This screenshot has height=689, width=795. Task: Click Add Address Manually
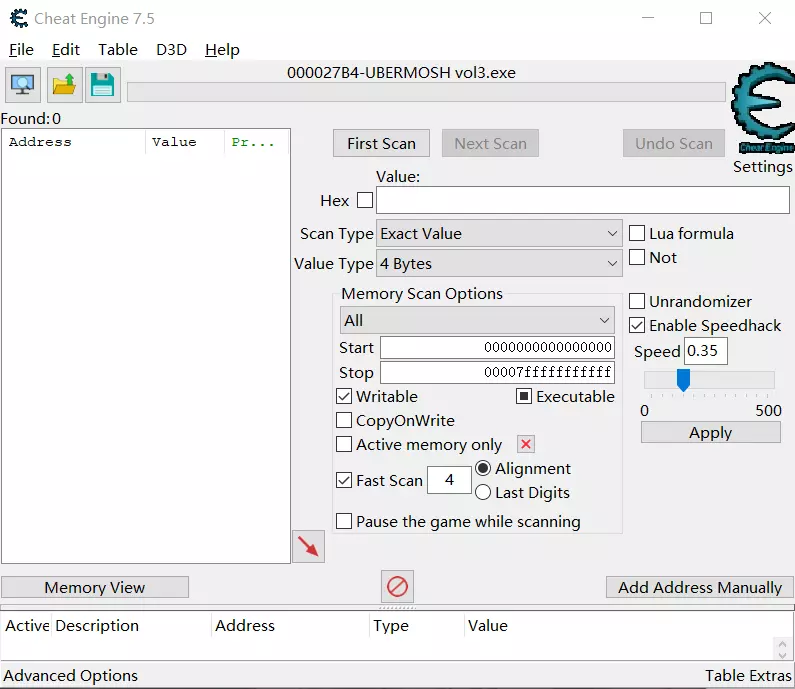(700, 587)
